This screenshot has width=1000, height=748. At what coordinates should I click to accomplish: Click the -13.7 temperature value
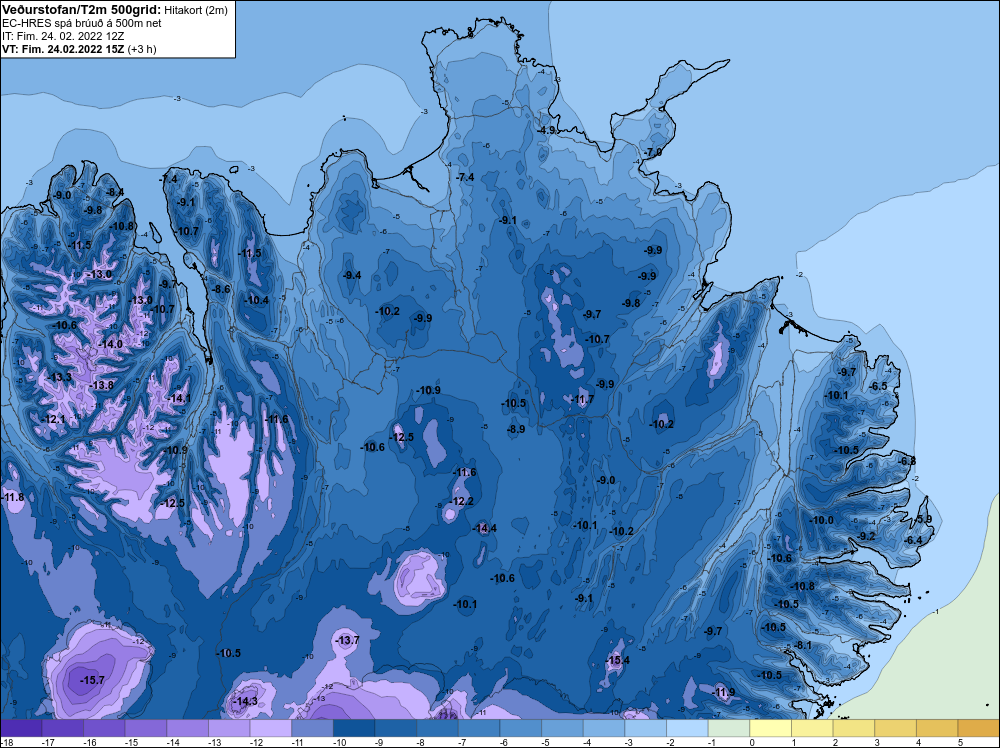pyautogui.click(x=348, y=640)
